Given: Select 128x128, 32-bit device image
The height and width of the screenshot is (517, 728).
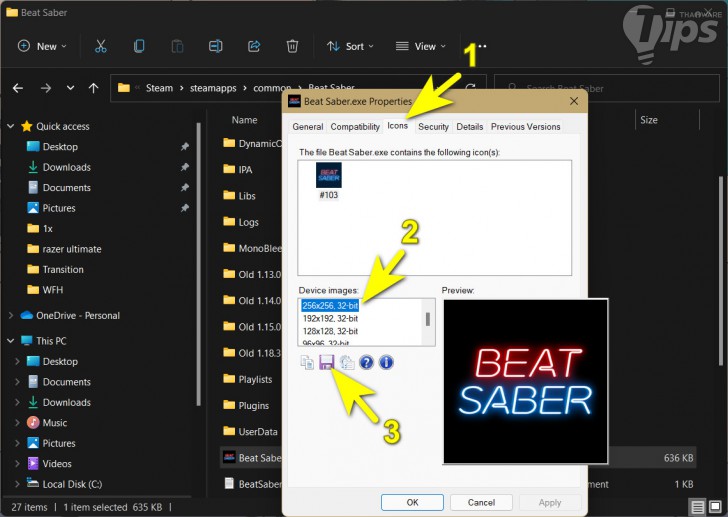Looking at the screenshot, I should (330, 331).
